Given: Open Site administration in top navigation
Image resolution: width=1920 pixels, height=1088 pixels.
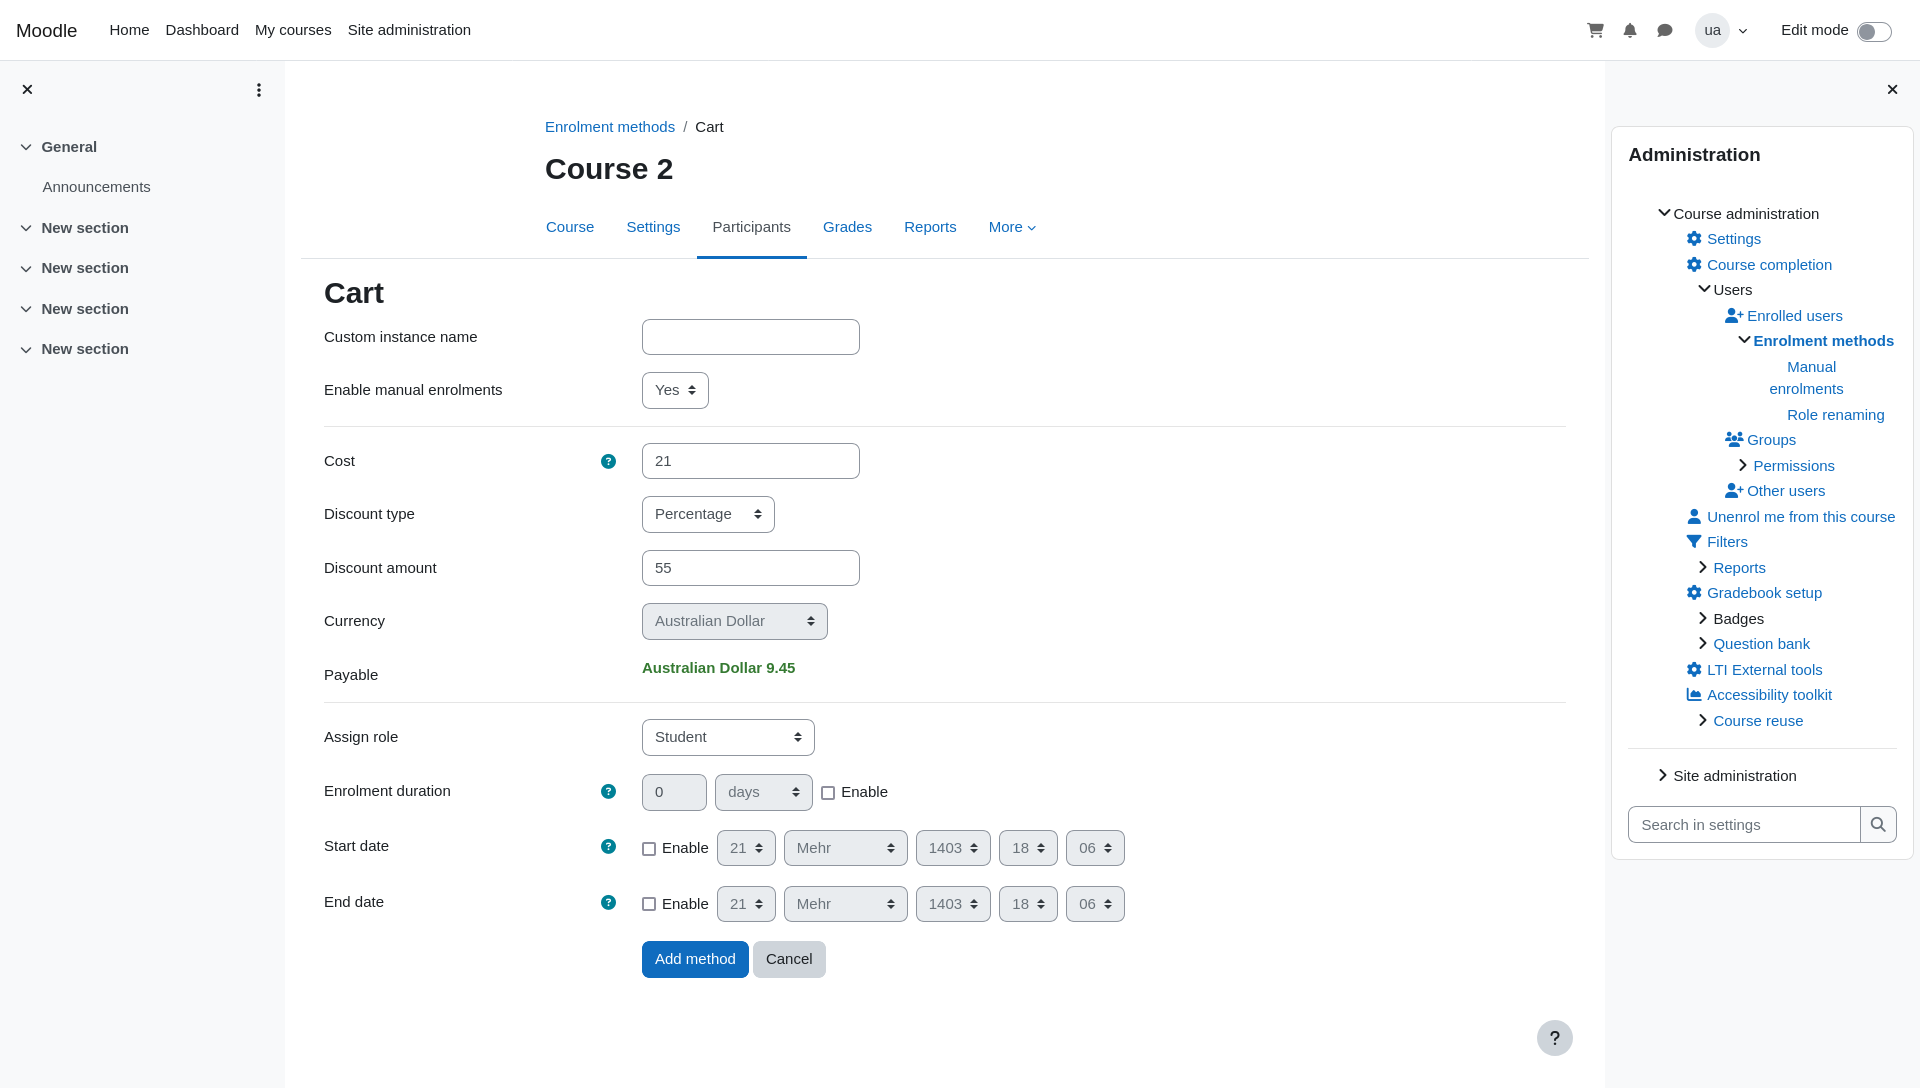Looking at the screenshot, I should click(409, 30).
